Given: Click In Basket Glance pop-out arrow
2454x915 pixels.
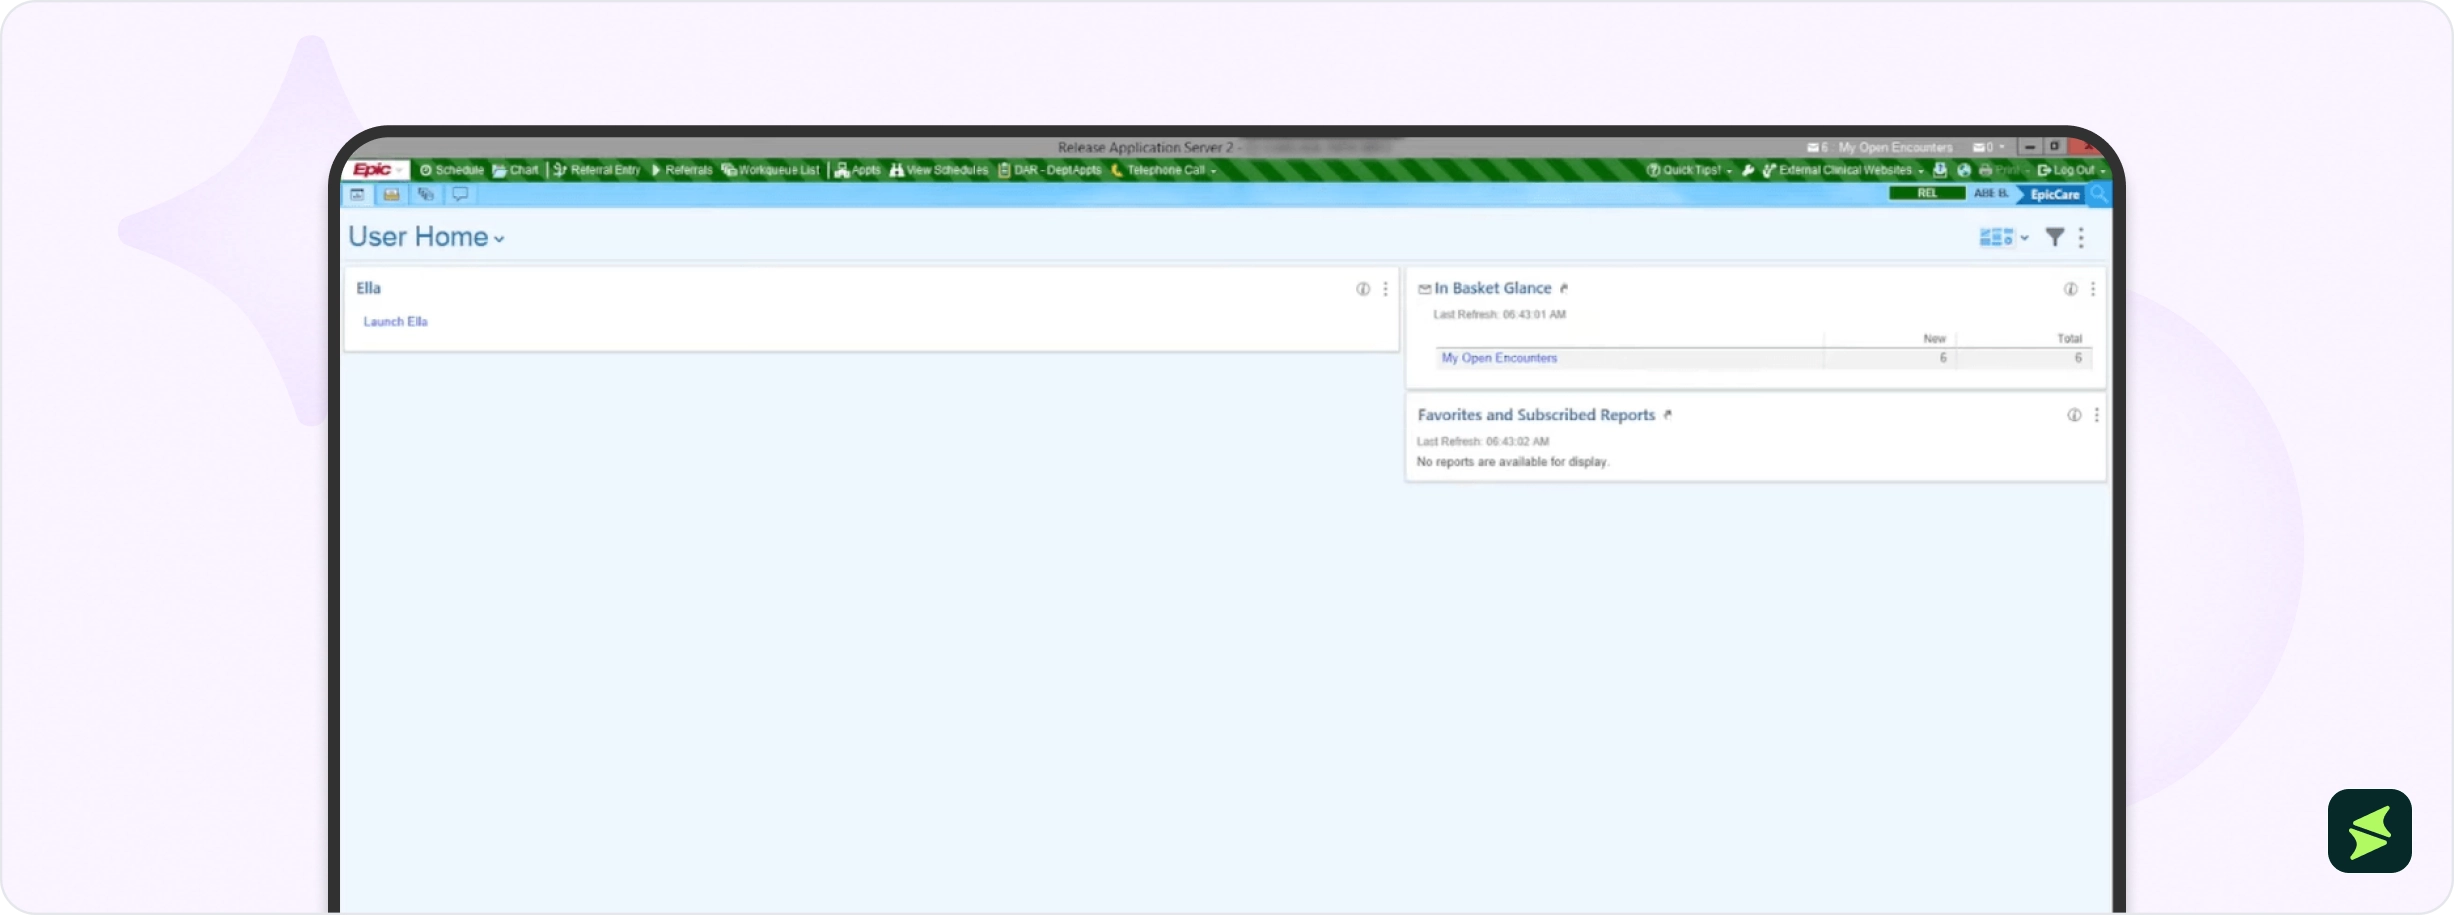Looking at the screenshot, I should [x=1564, y=288].
